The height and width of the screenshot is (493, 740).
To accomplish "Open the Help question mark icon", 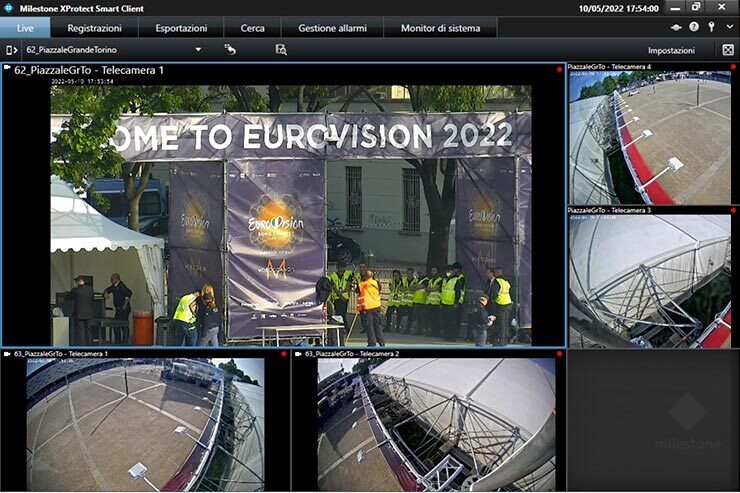I will point(694,27).
